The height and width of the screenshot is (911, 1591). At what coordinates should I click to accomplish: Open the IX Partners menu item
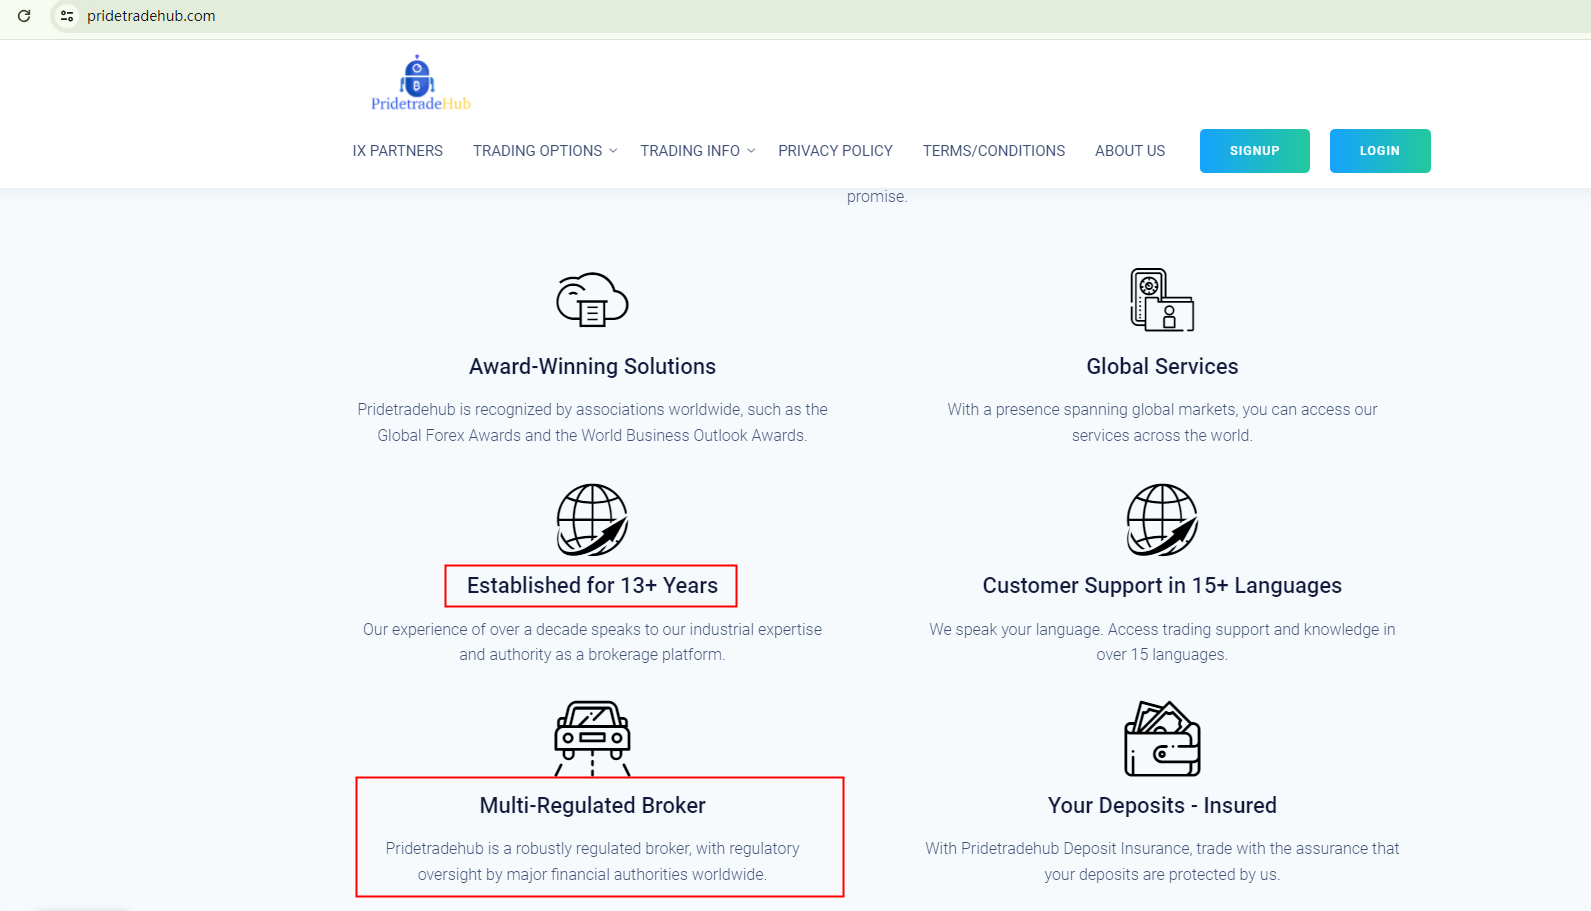(x=397, y=151)
